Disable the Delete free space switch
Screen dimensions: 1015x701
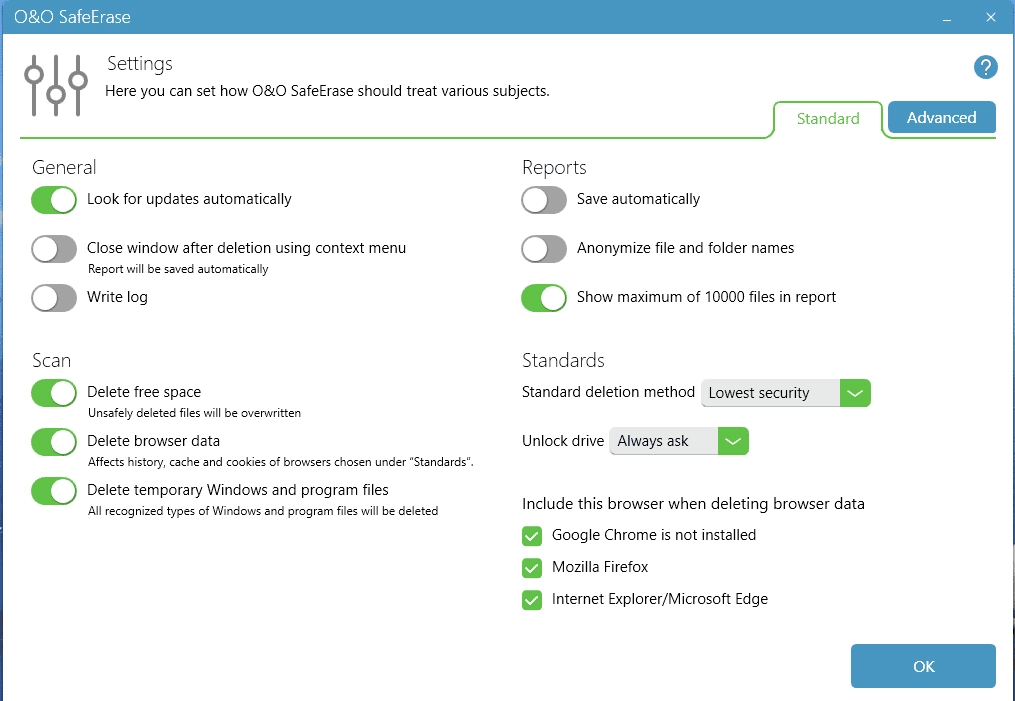(54, 393)
